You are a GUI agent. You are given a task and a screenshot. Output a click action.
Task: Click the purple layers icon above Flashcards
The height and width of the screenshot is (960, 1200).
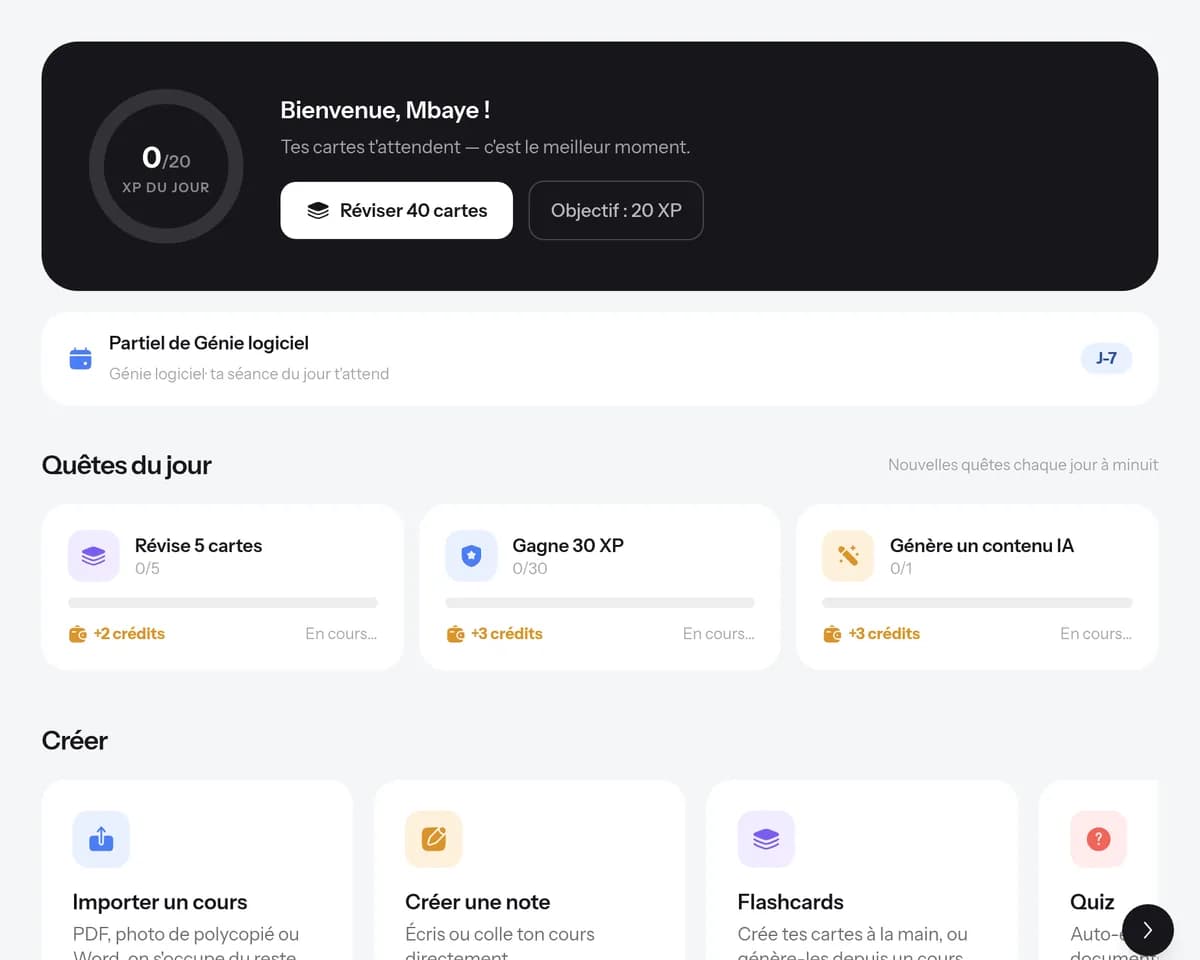(x=766, y=839)
